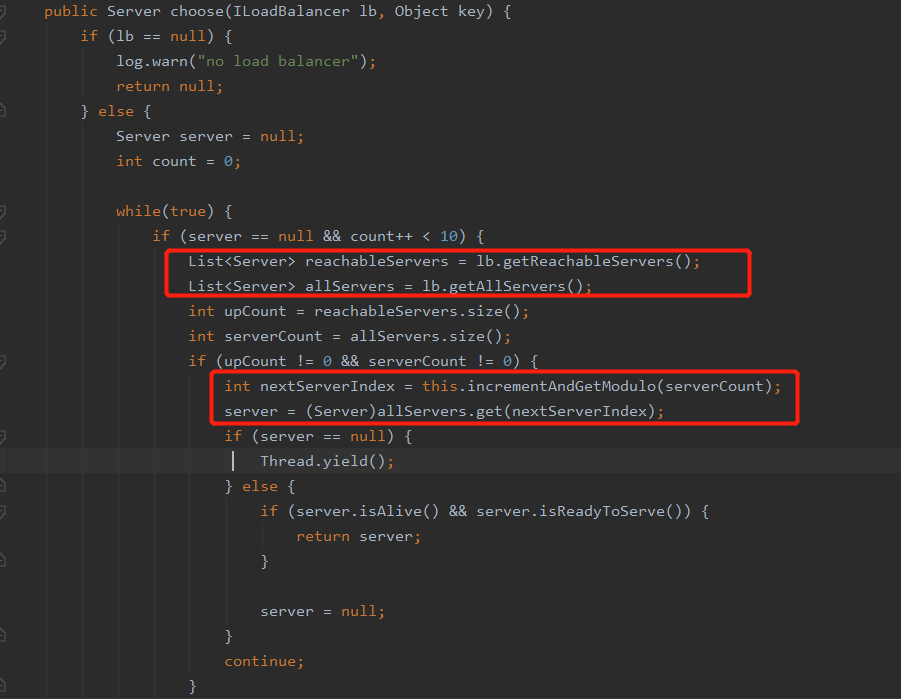This screenshot has width=901, height=699.
Task: Click the "int serverCount = allServers.size();" line
Action: (349, 336)
